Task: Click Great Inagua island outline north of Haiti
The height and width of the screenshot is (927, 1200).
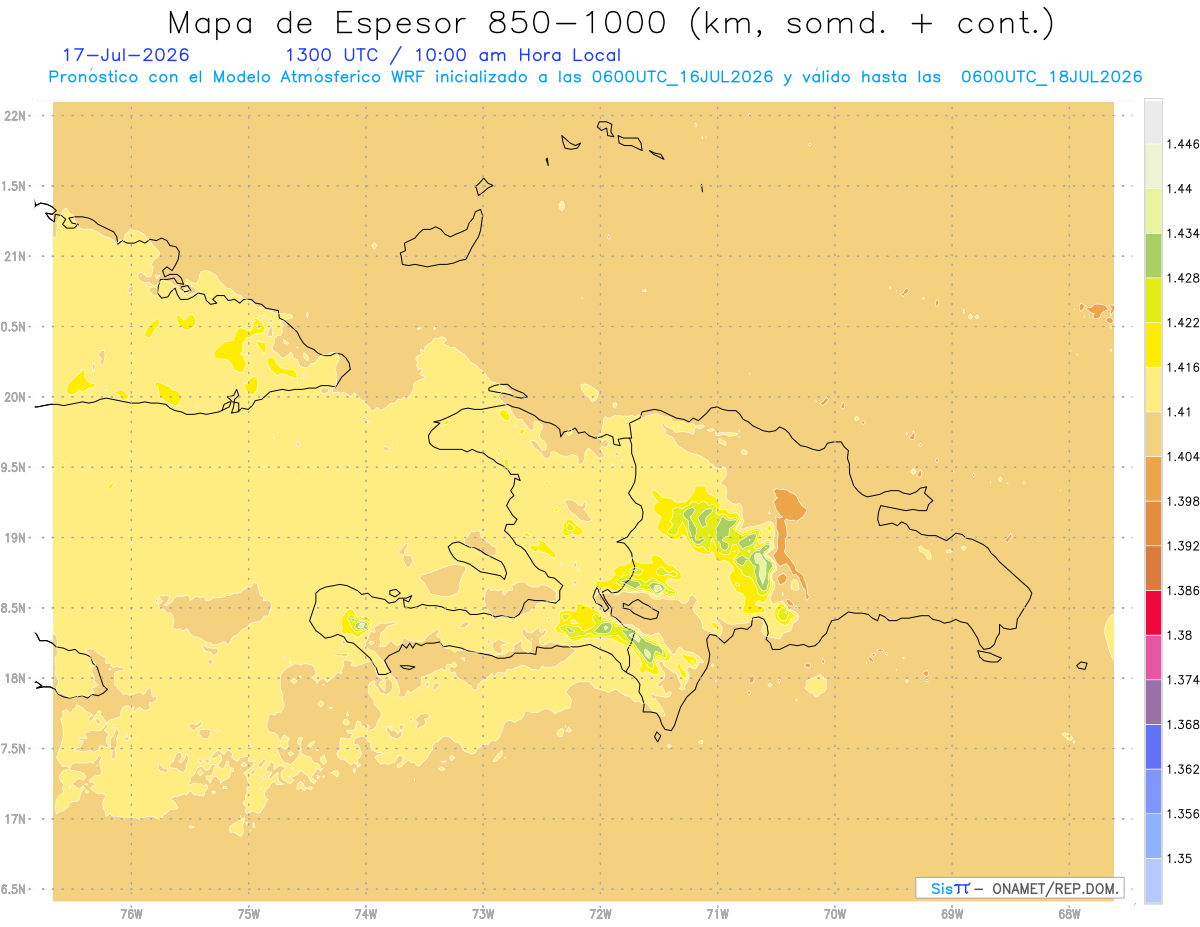Action: tap(443, 238)
